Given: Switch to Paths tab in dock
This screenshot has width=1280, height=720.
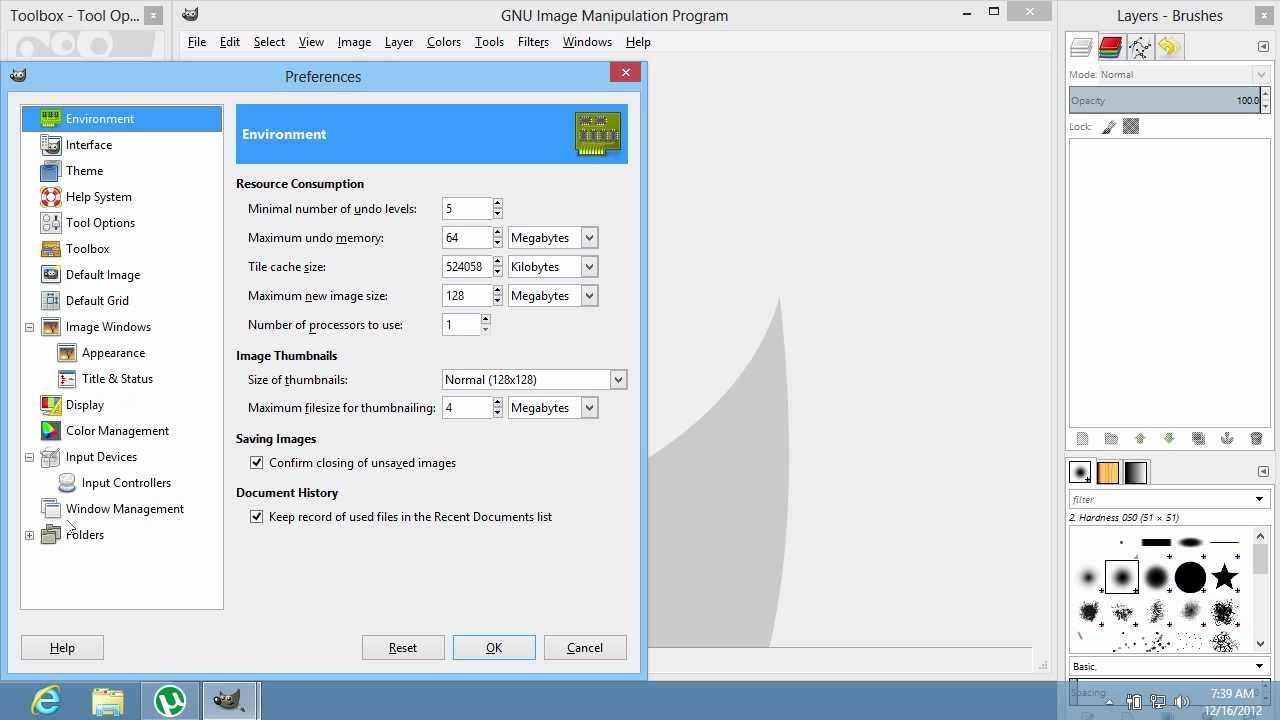Looking at the screenshot, I should tap(1139, 47).
